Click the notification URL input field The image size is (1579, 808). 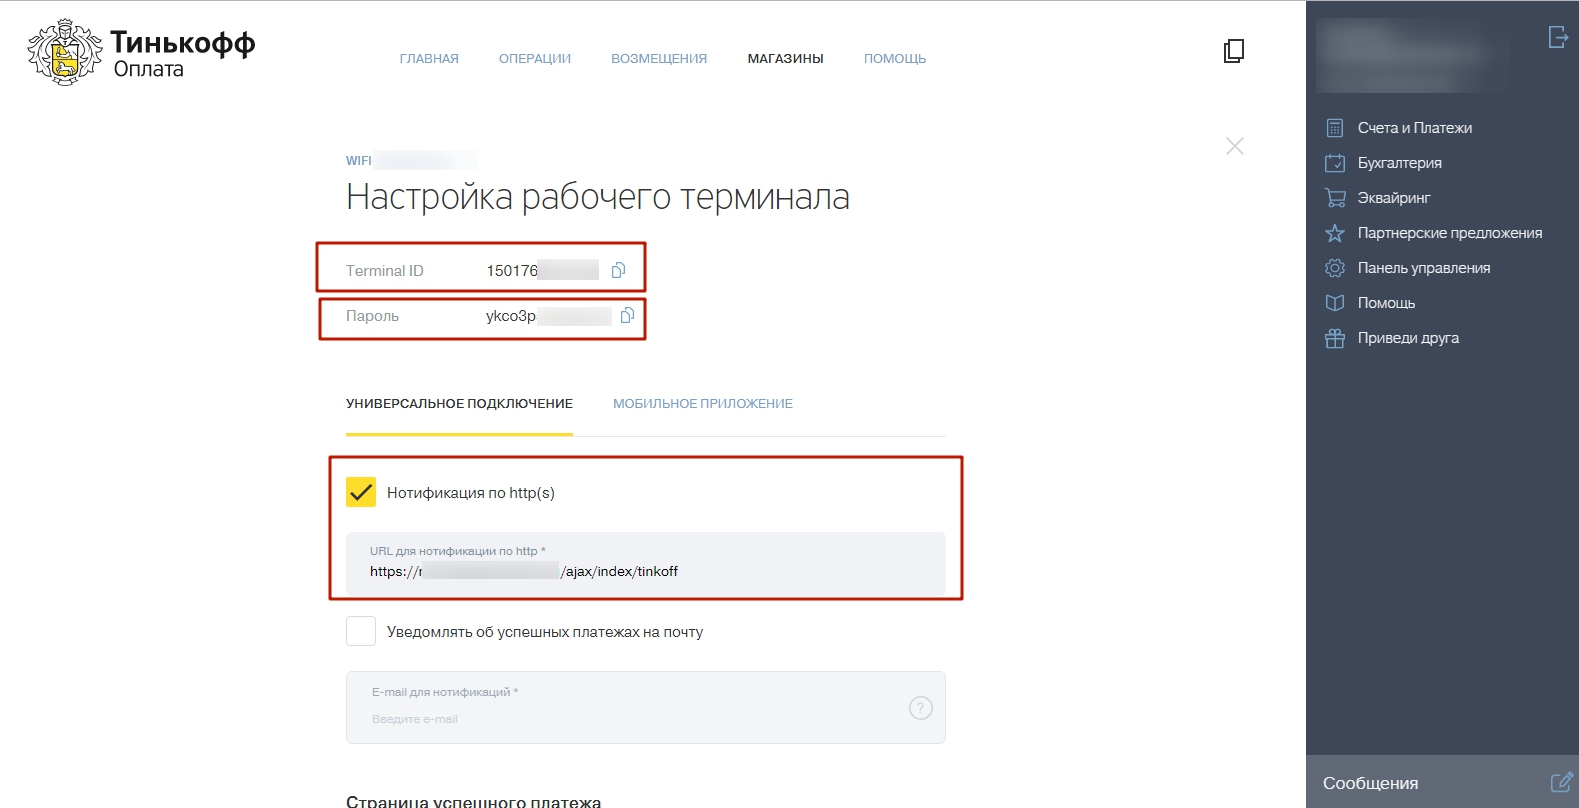(x=645, y=571)
